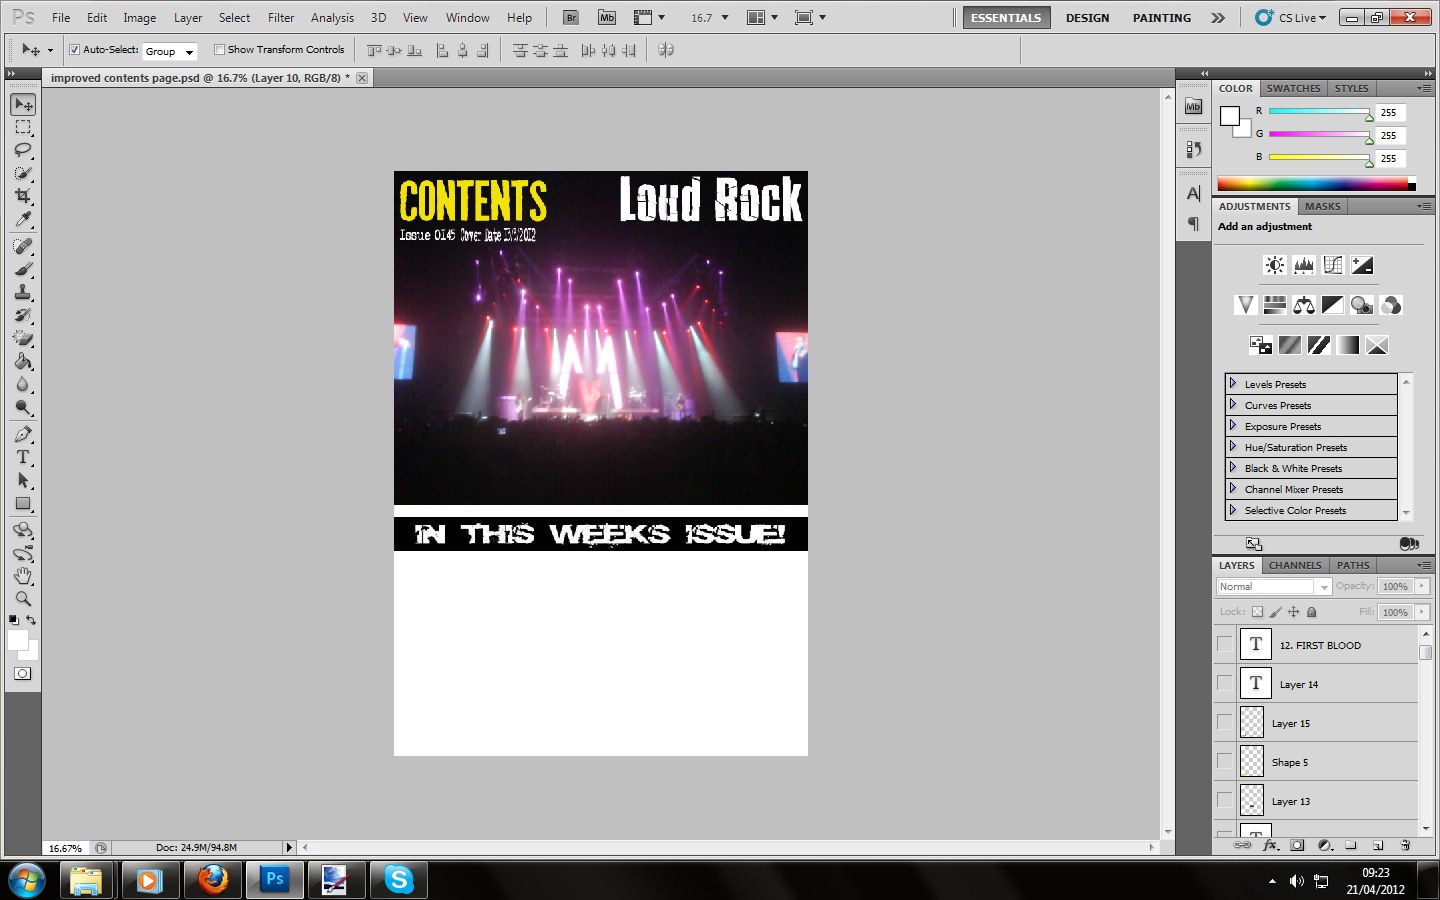Select the Lasso tool
Image resolution: width=1440 pixels, height=900 pixels.
23,151
